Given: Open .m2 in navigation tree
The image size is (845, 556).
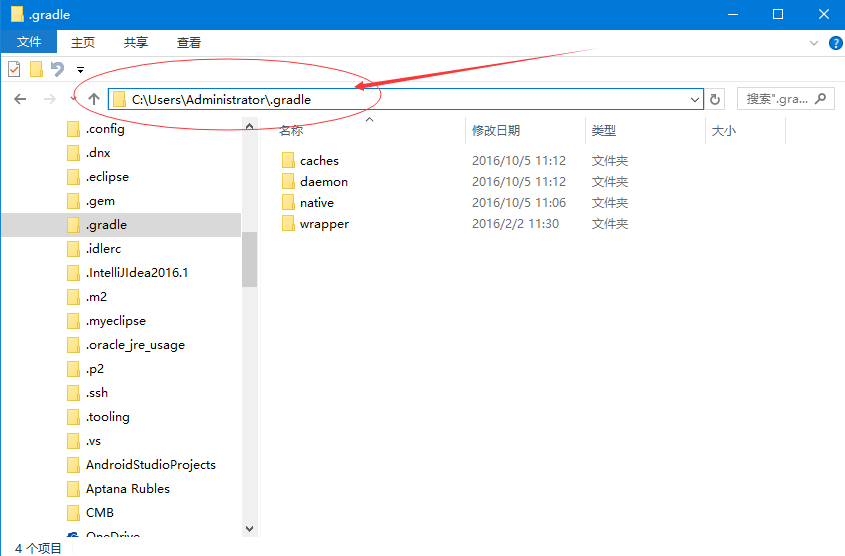Looking at the screenshot, I should [x=96, y=297].
